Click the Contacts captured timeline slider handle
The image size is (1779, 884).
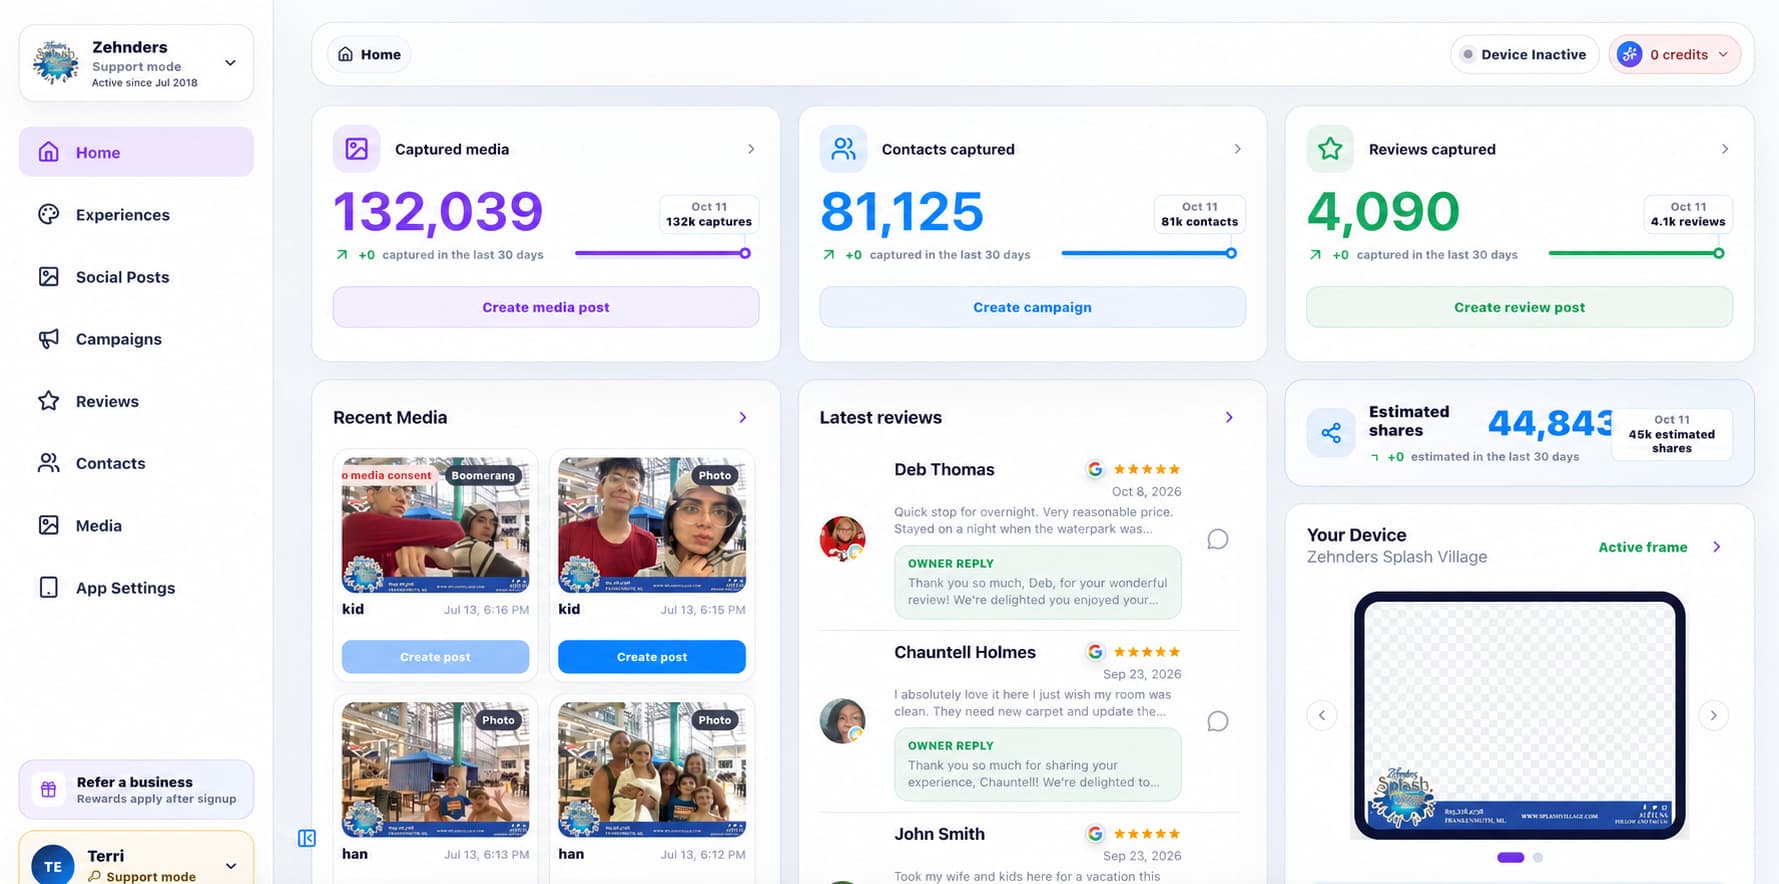coord(1231,253)
